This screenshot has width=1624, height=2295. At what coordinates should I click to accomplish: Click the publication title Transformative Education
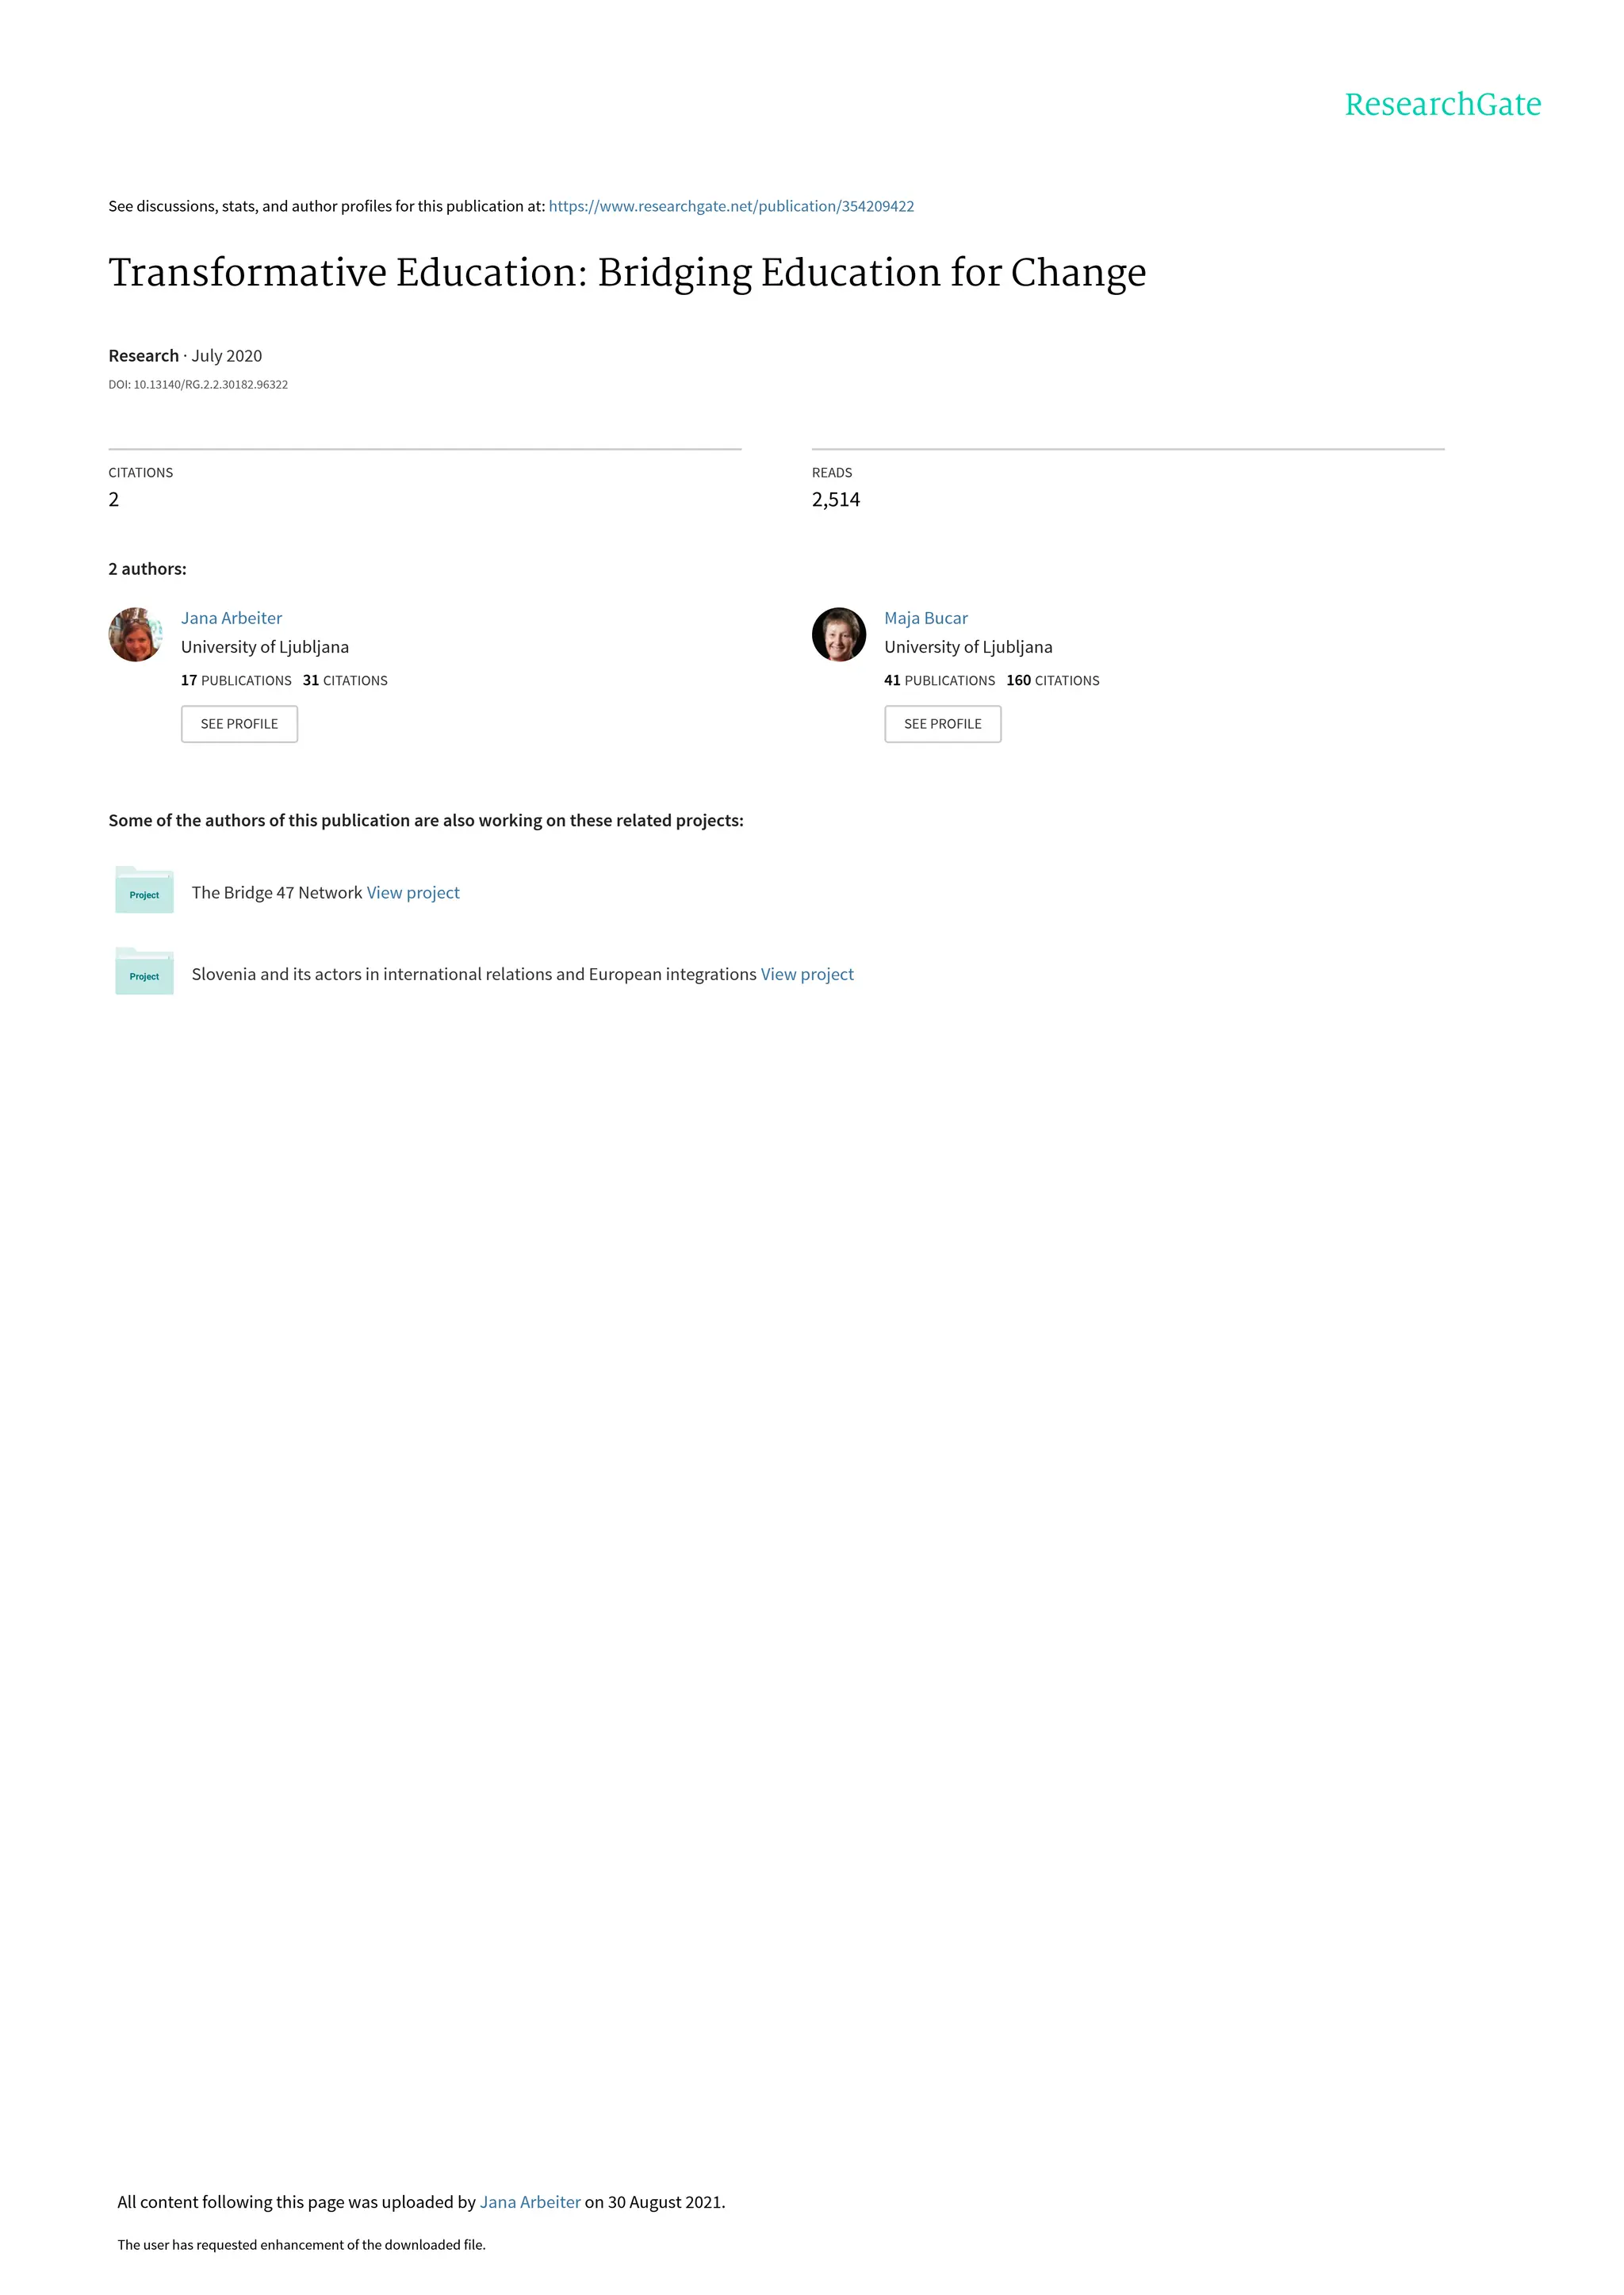(x=627, y=273)
